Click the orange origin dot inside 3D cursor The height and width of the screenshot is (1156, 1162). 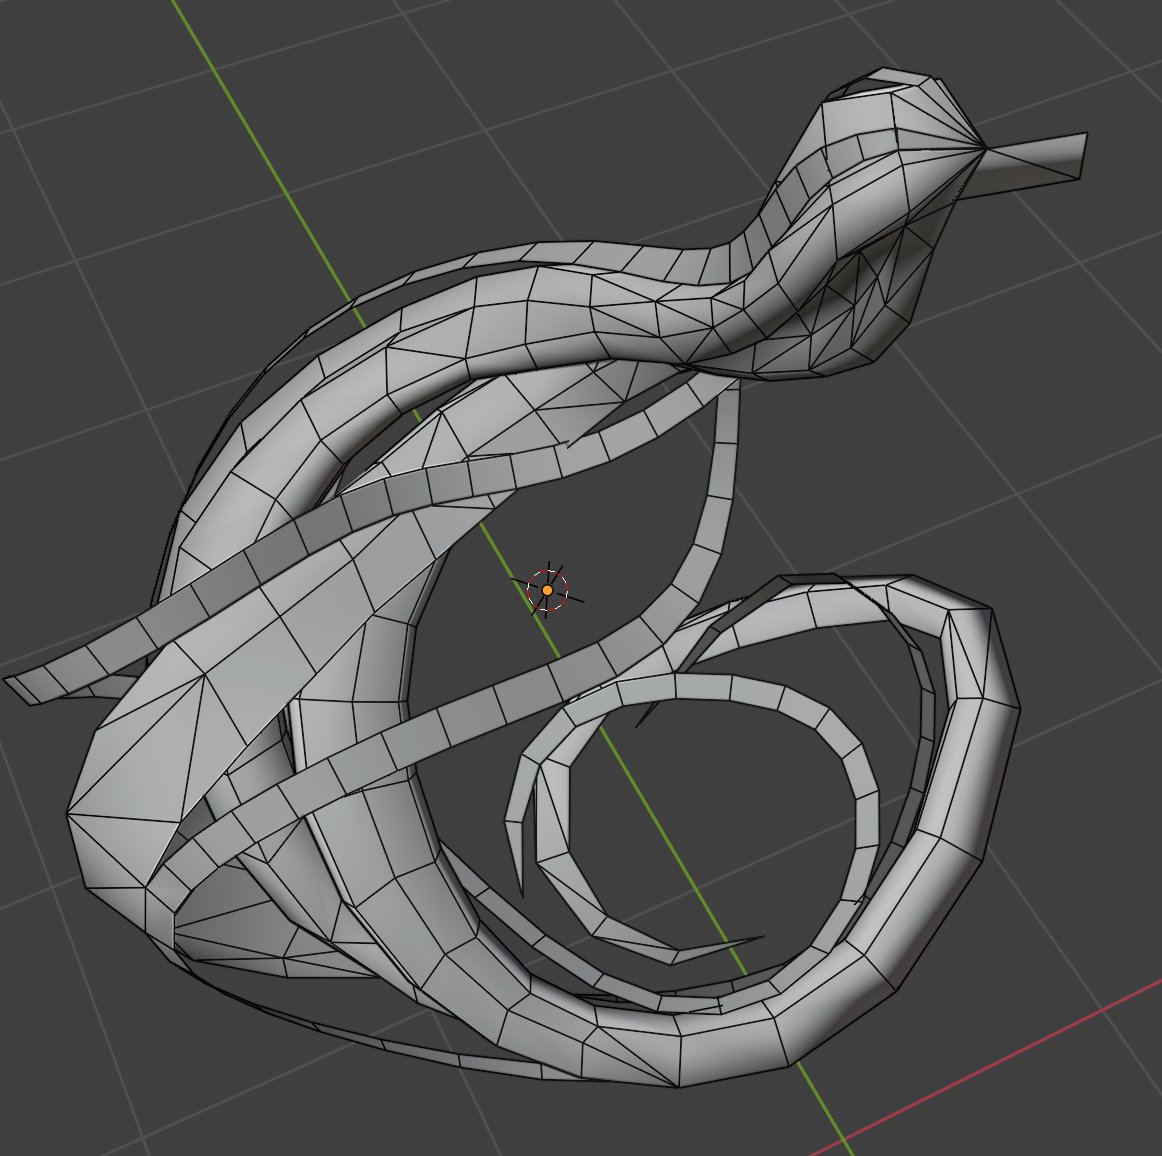547,590
